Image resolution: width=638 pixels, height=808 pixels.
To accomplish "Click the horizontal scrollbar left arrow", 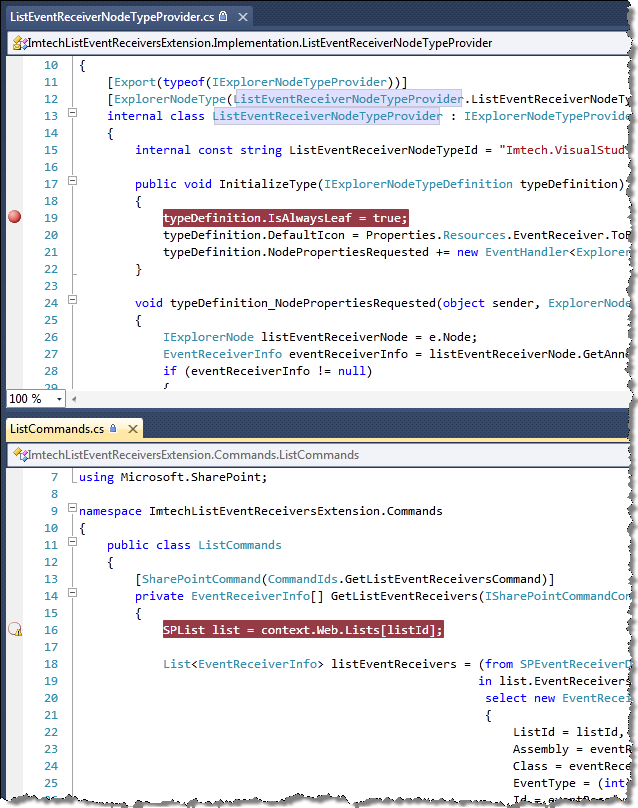I will (x=74, y=399).
